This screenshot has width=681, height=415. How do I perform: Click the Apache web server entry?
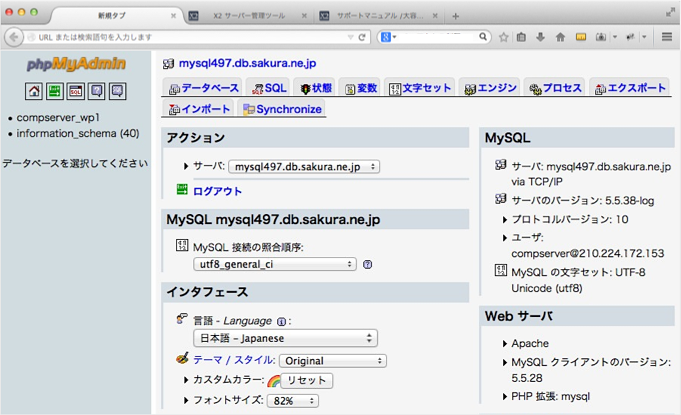pyautogui.click(x=530, y=343)
